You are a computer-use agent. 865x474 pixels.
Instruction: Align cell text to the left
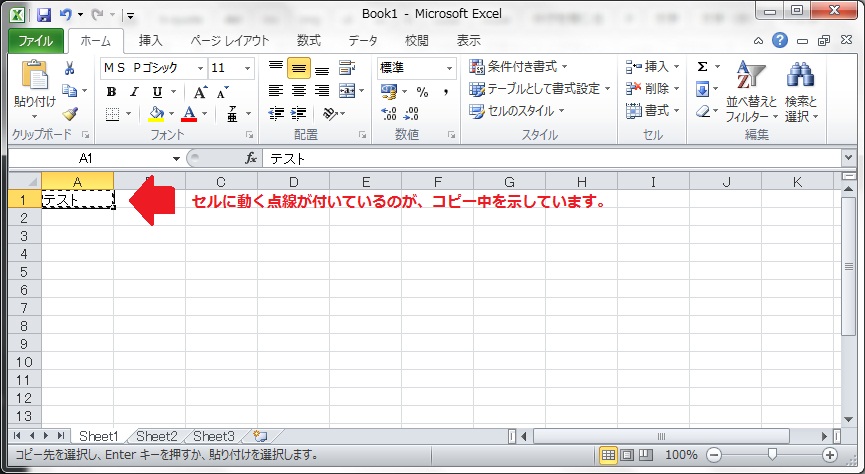point(275,90)
